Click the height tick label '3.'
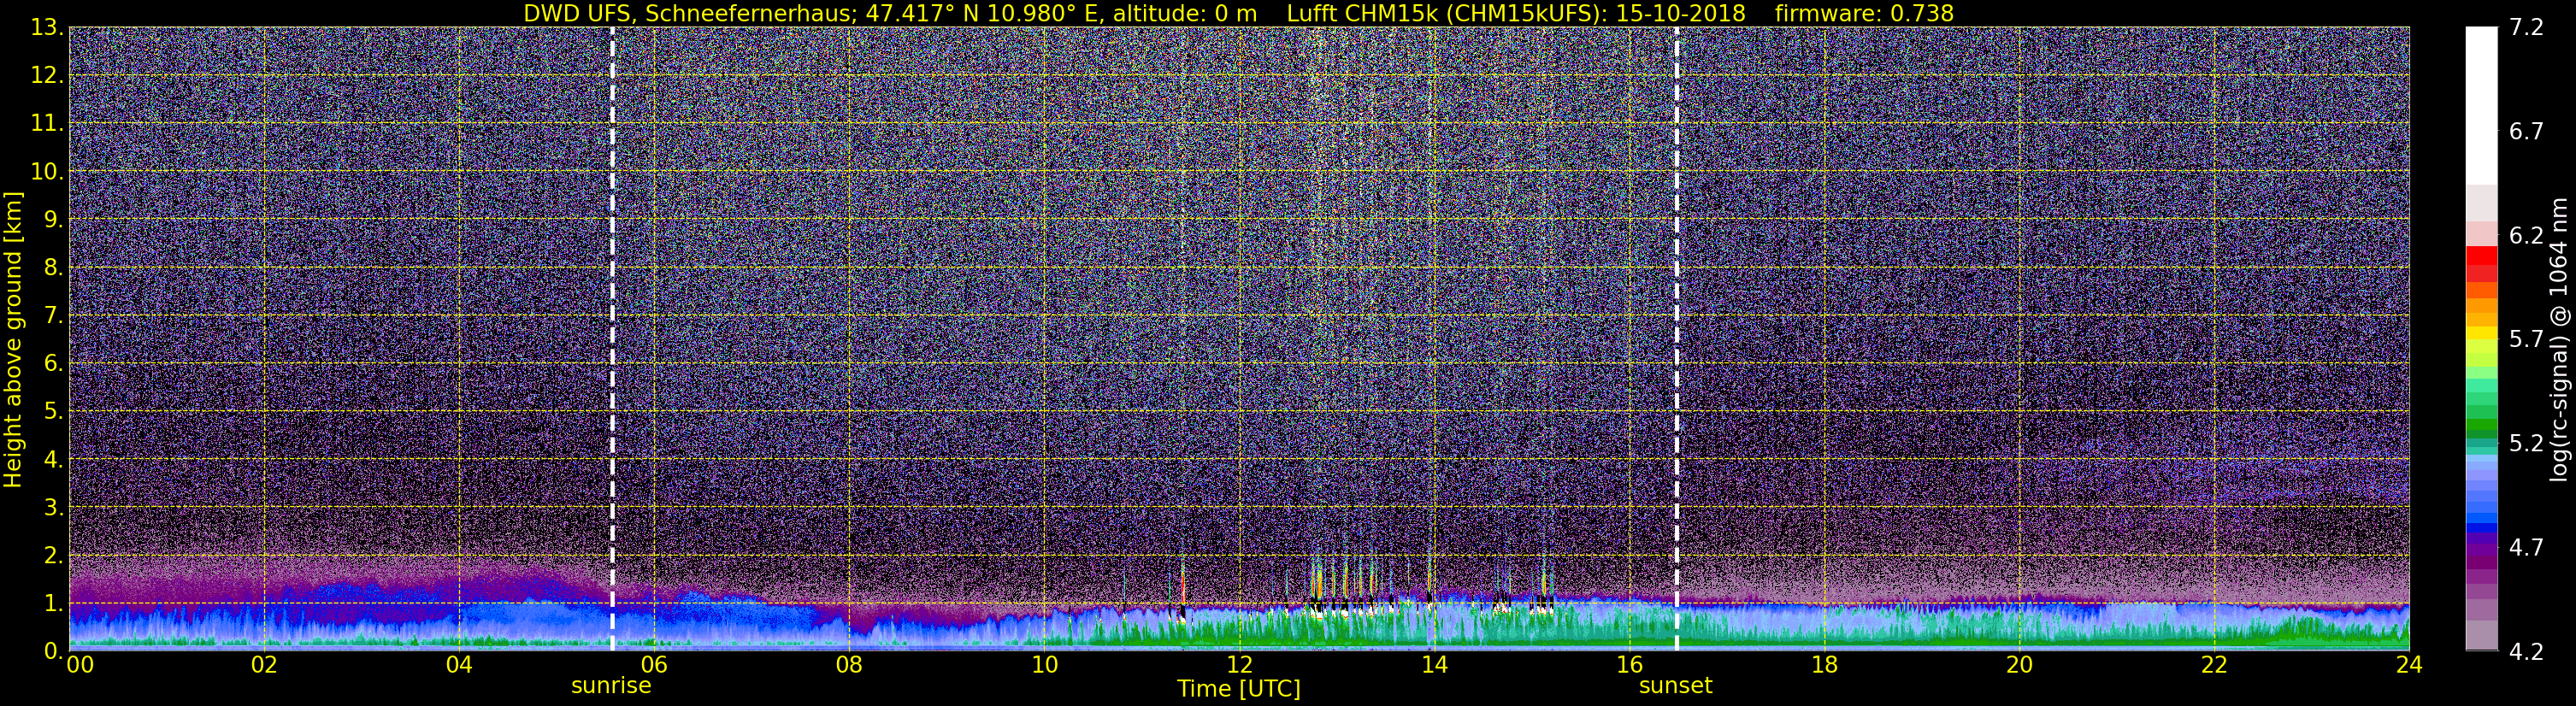Screen dimensions: 2576x706 54,508
